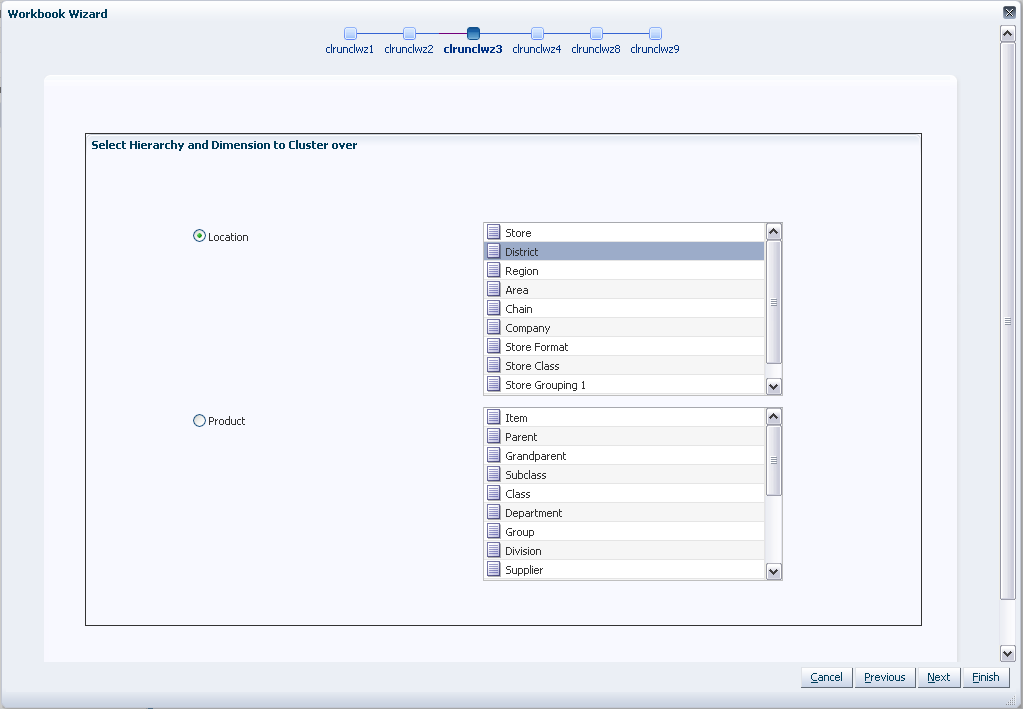Click the list icon beside Company
The image size is (1023, 709).
pyautogui.click(x=494, y=327)
